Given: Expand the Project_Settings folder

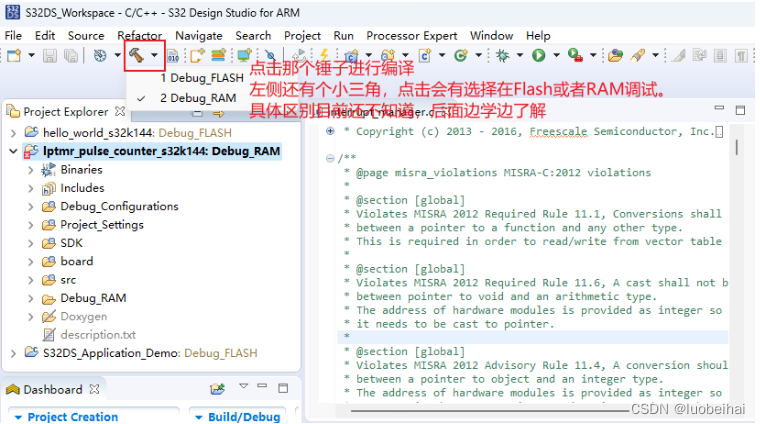Looking at the screenshot, I should click(31, 225).
